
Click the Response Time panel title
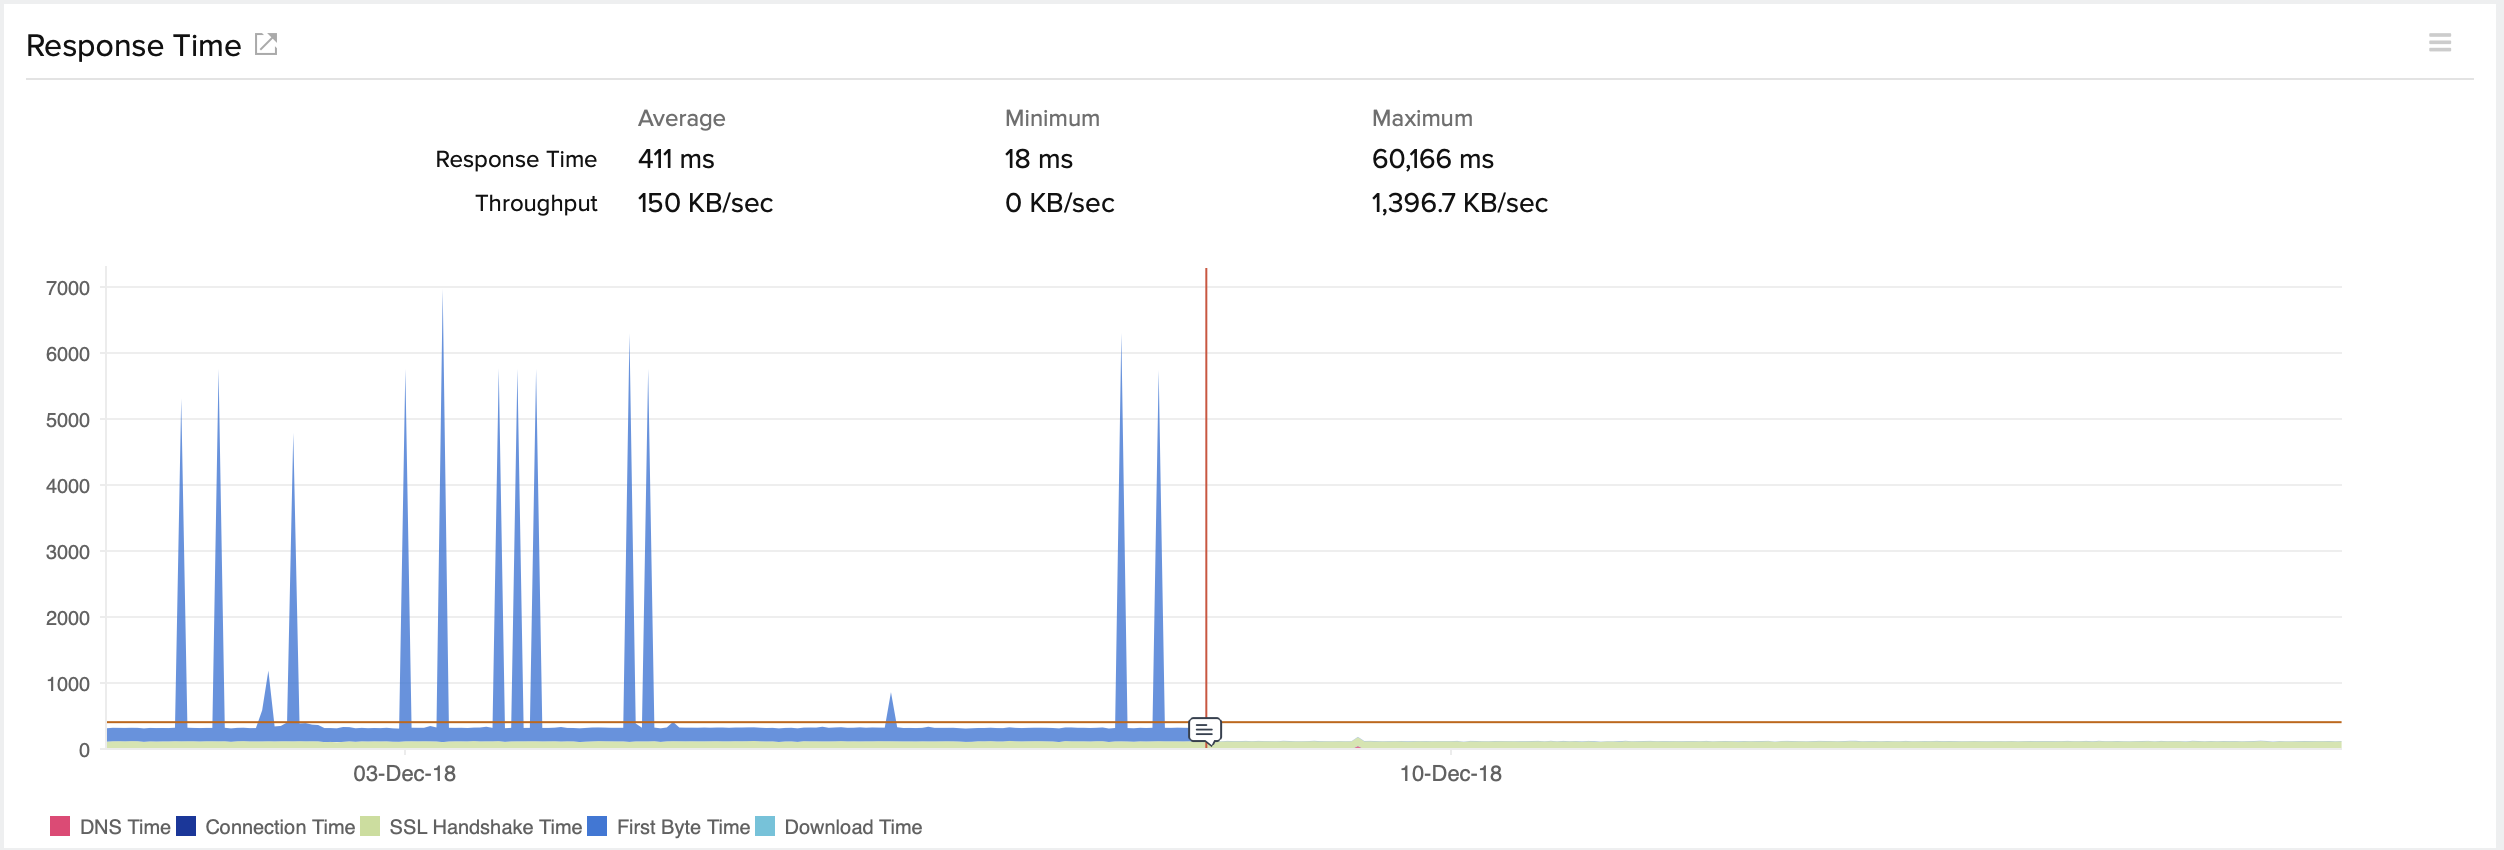point(134,46)
